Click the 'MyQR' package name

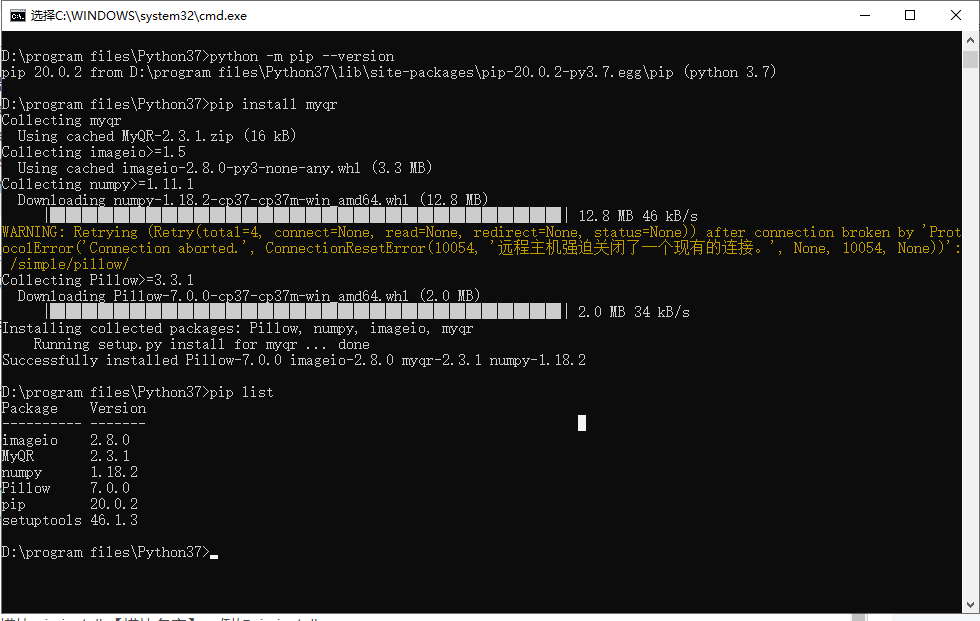pos(18,457)
